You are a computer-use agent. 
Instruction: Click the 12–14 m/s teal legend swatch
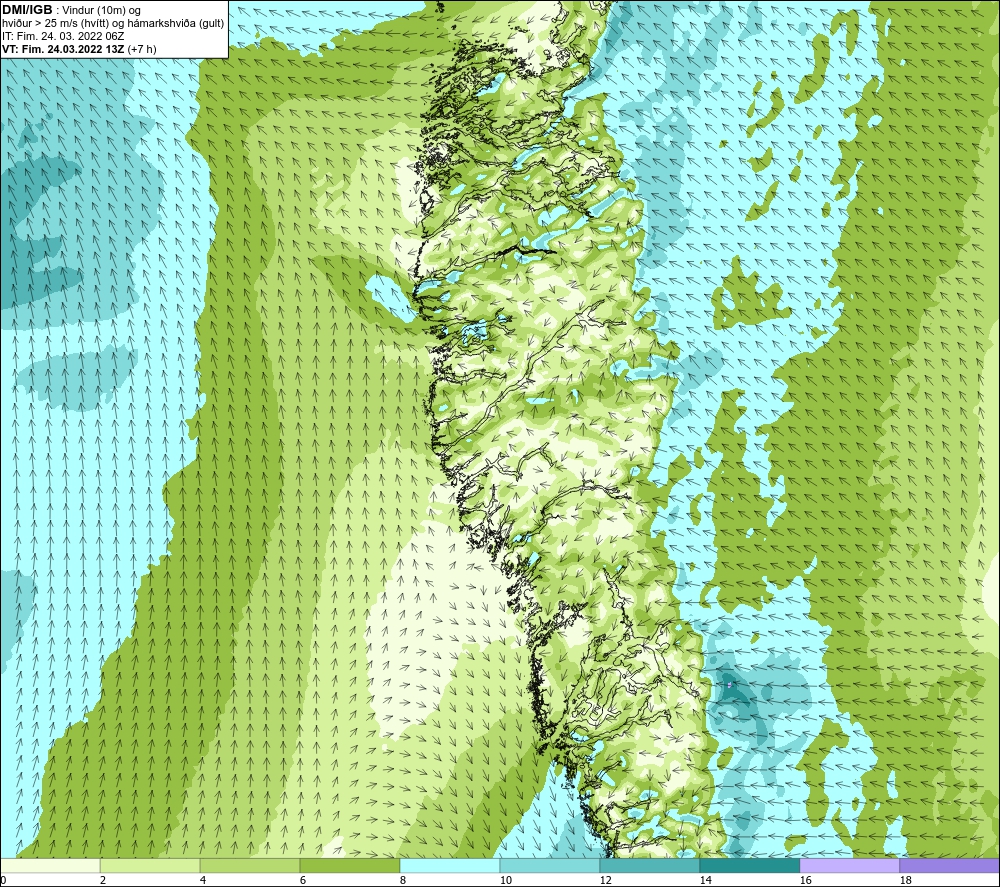tap(649, 865)
